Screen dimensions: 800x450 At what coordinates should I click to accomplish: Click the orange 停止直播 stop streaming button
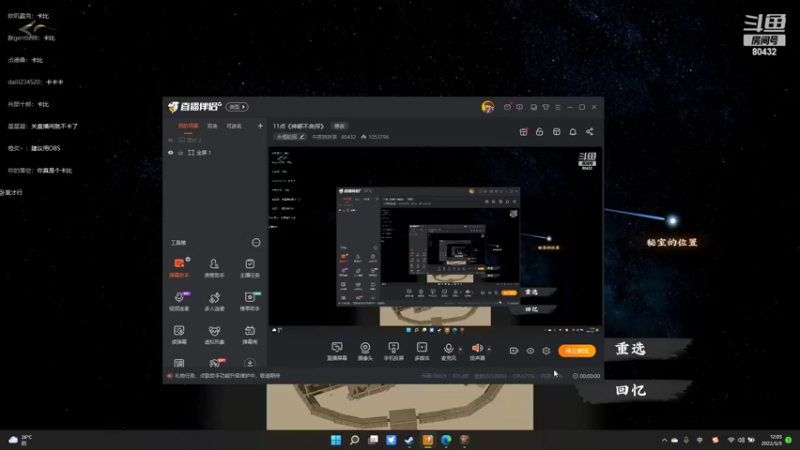pyautogui.click(x=577, y=351)
